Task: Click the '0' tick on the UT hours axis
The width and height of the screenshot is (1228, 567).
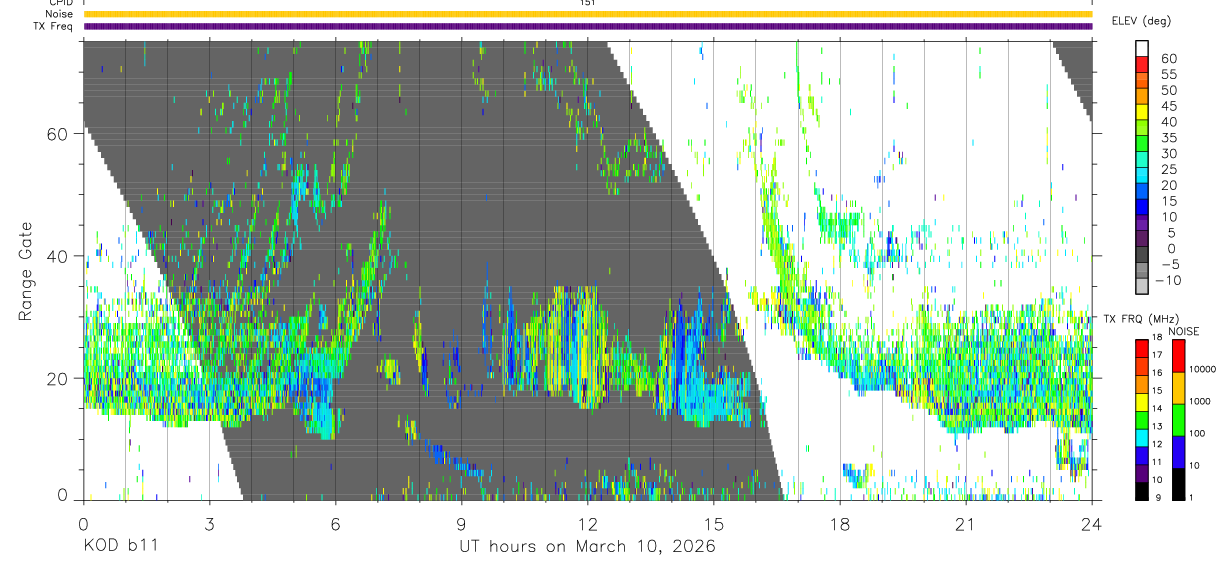Action: pos(83,523)
